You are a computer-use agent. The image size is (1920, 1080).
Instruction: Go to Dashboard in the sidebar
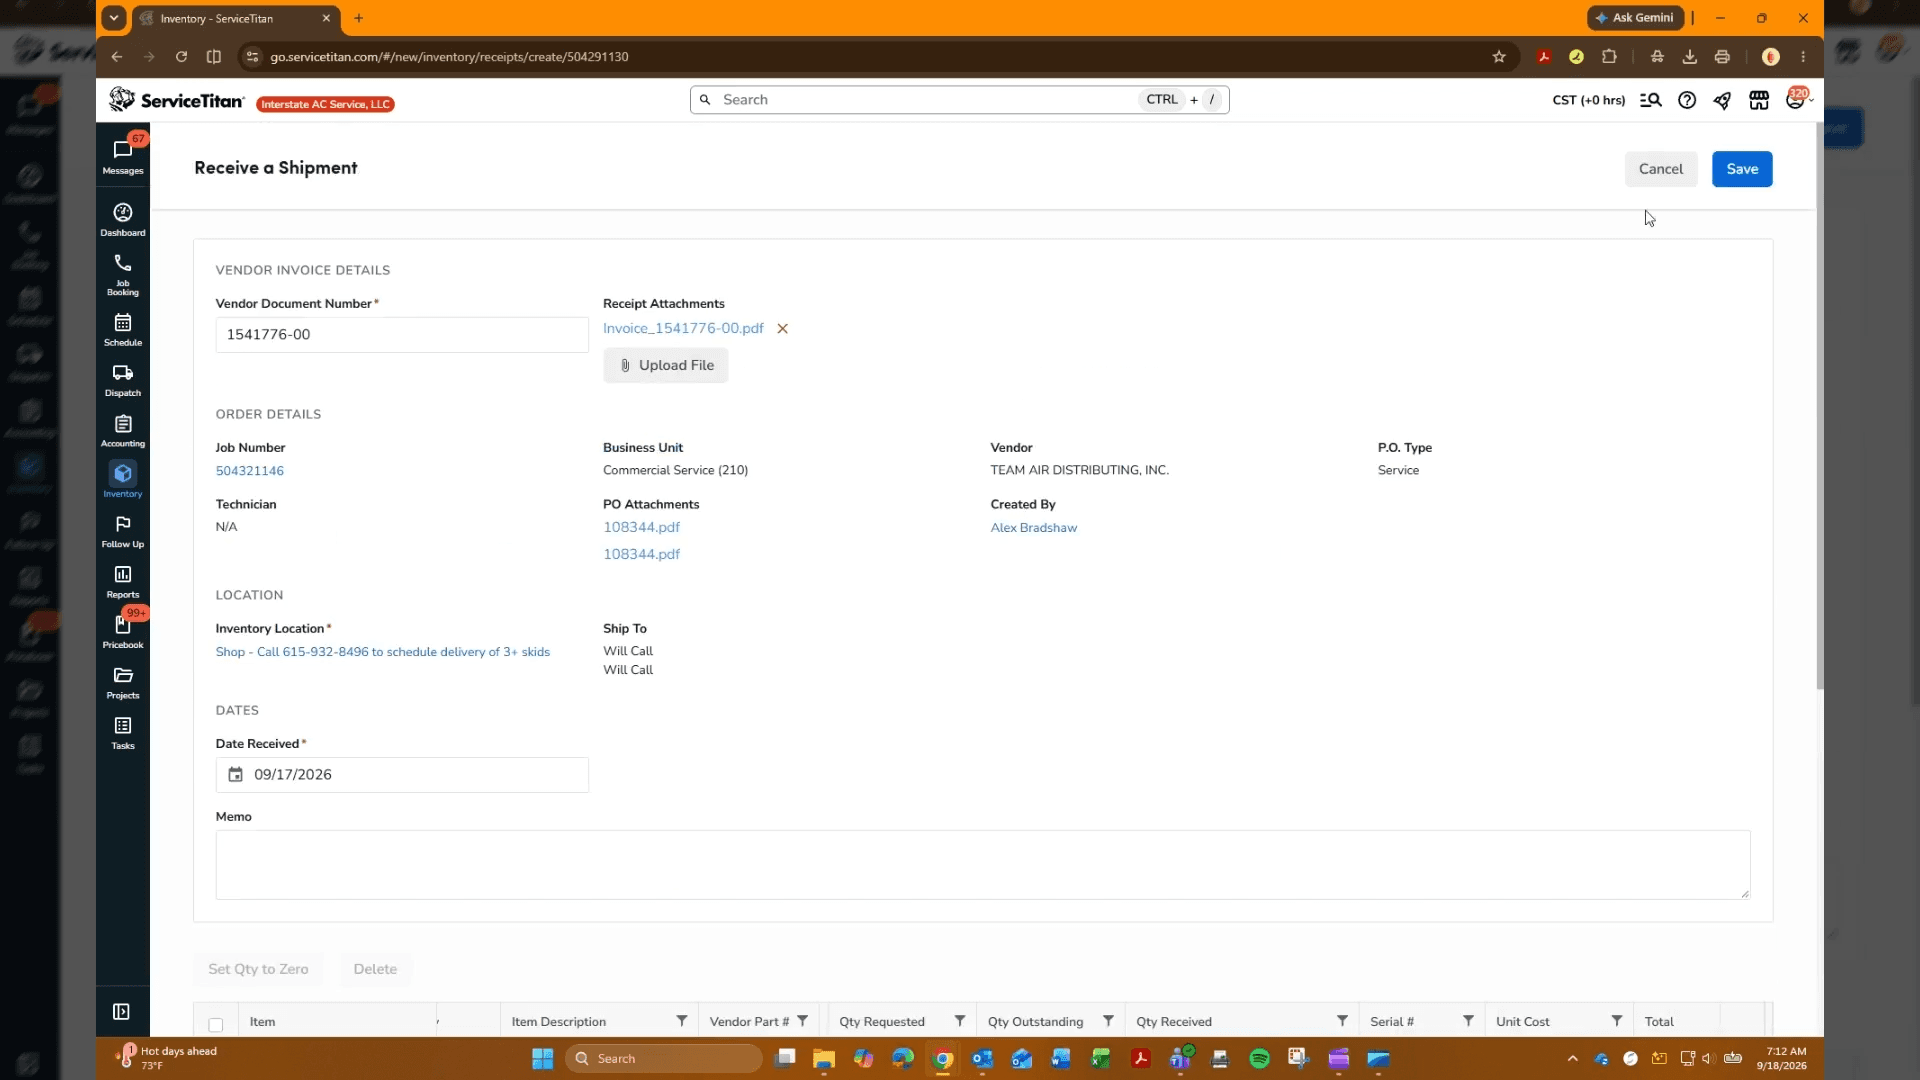(123, 219)
